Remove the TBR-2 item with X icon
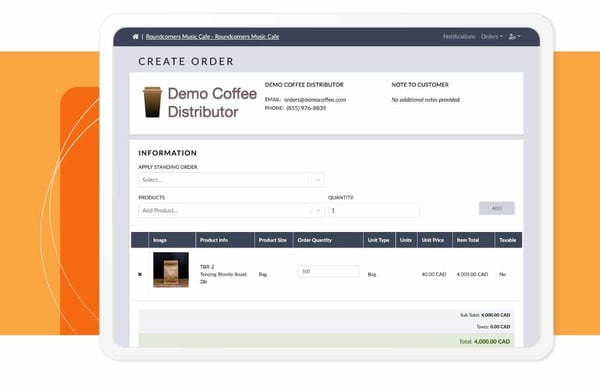 (140, 274)
